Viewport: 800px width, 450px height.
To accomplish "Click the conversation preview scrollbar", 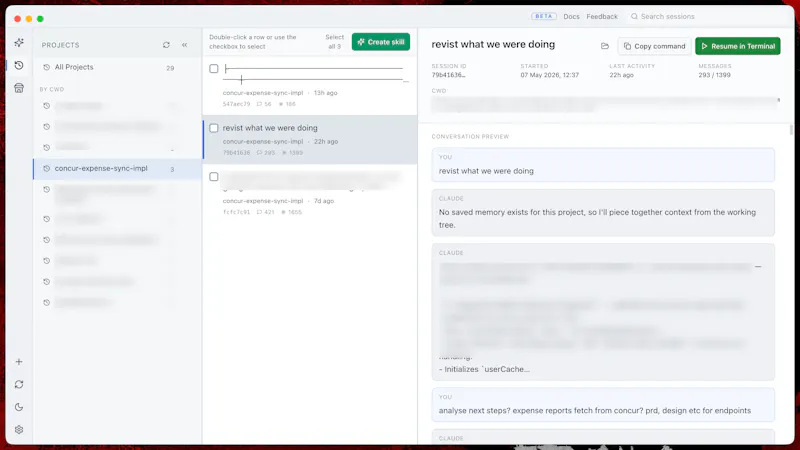I will coord(791,130).
